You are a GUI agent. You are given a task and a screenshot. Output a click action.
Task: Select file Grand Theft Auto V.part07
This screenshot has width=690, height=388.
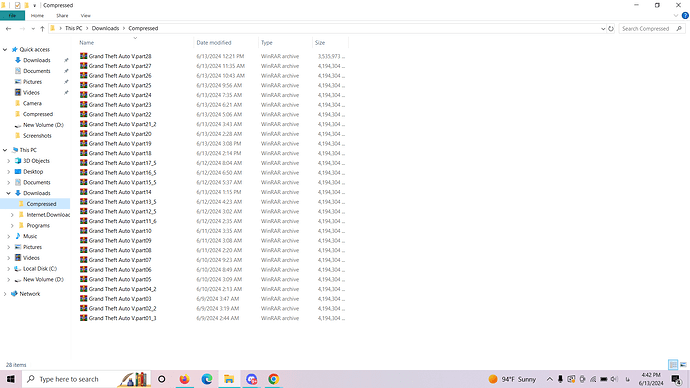tap(120, 260)
